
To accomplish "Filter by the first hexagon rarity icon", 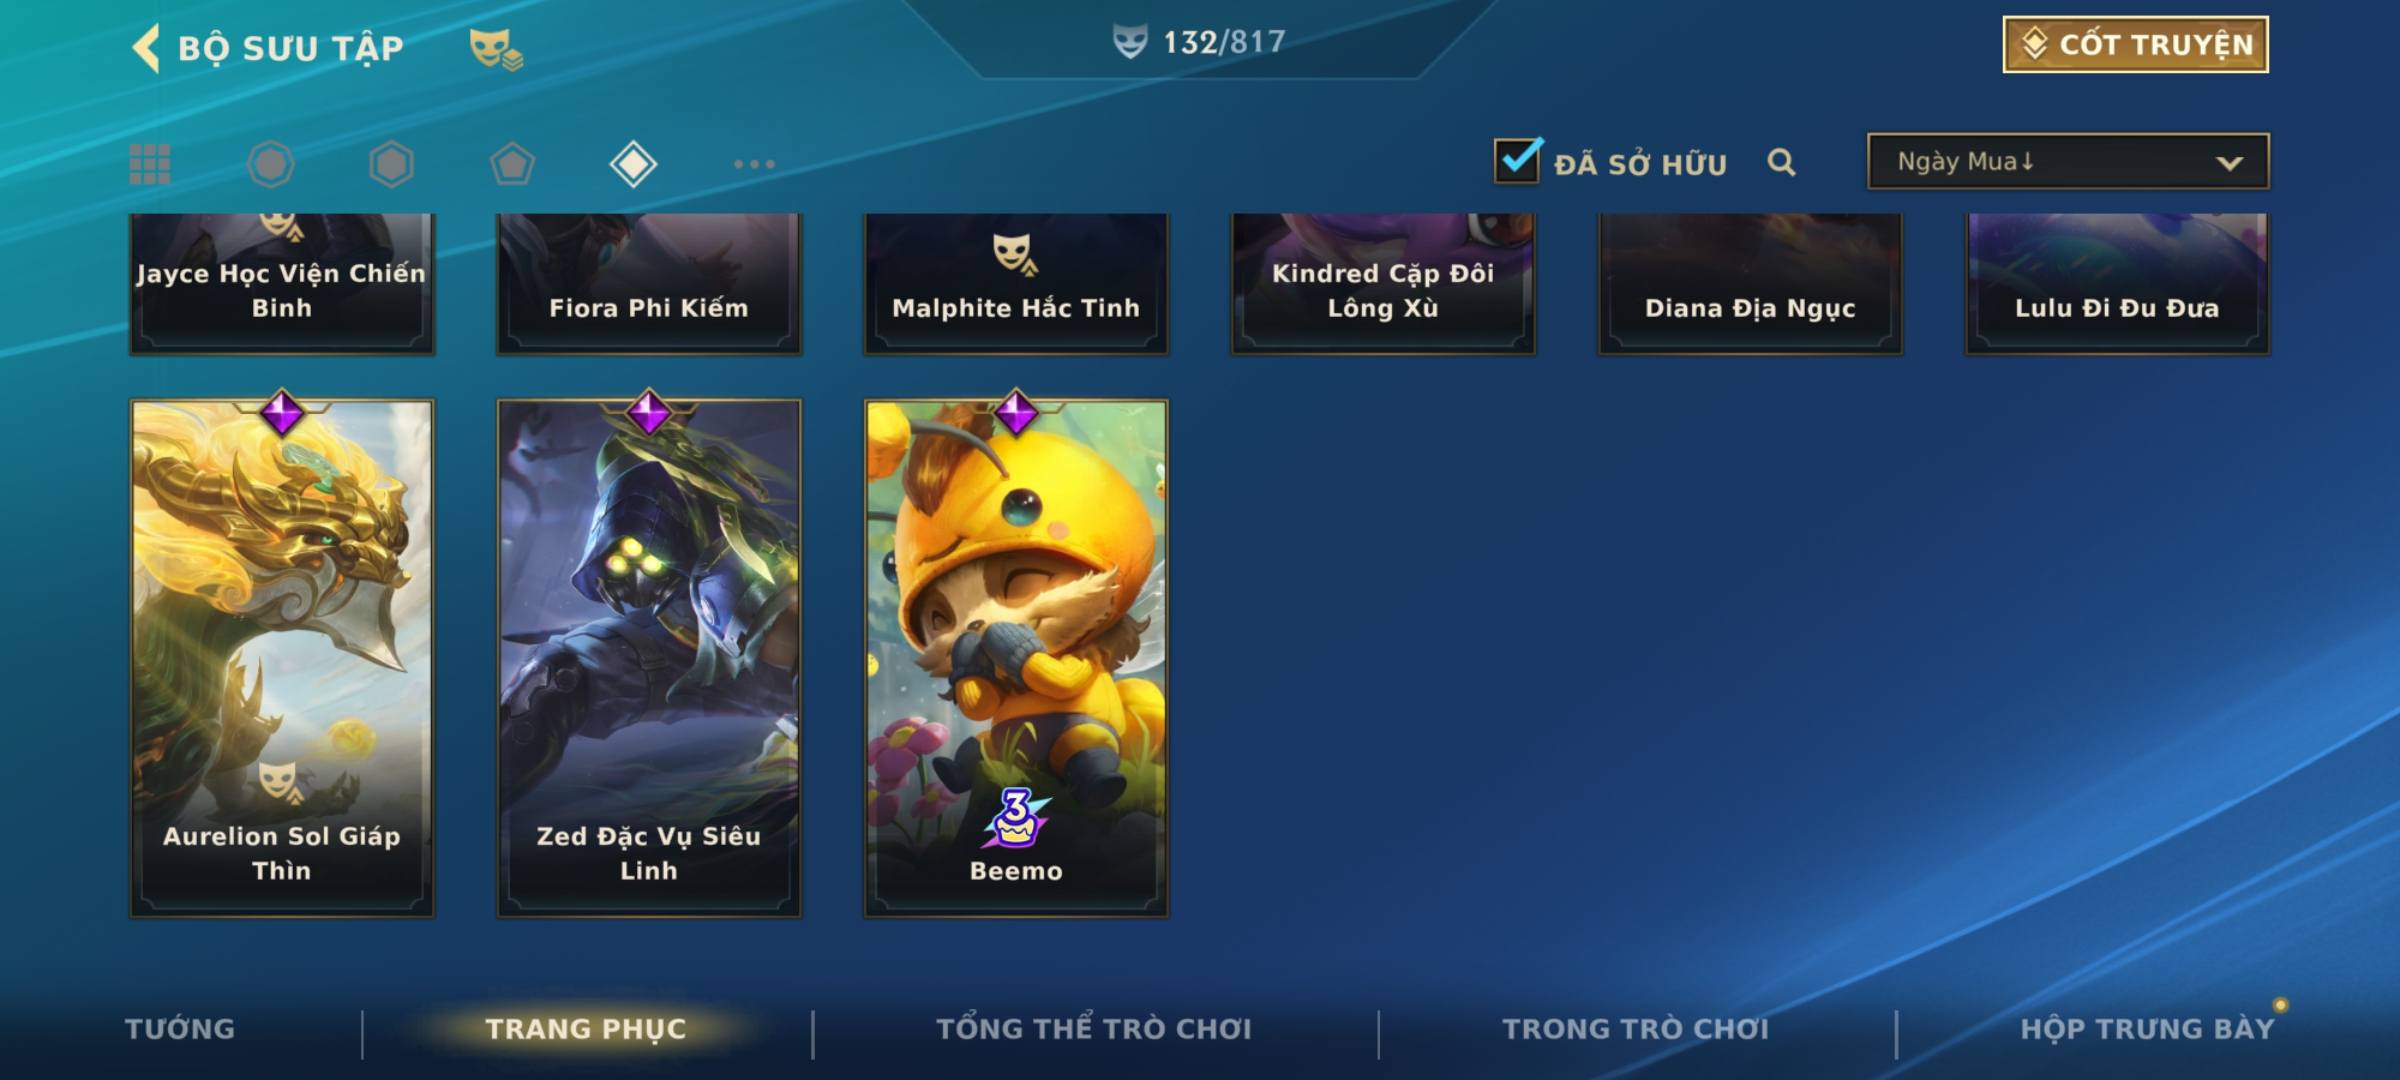I will tap(271, 164).
